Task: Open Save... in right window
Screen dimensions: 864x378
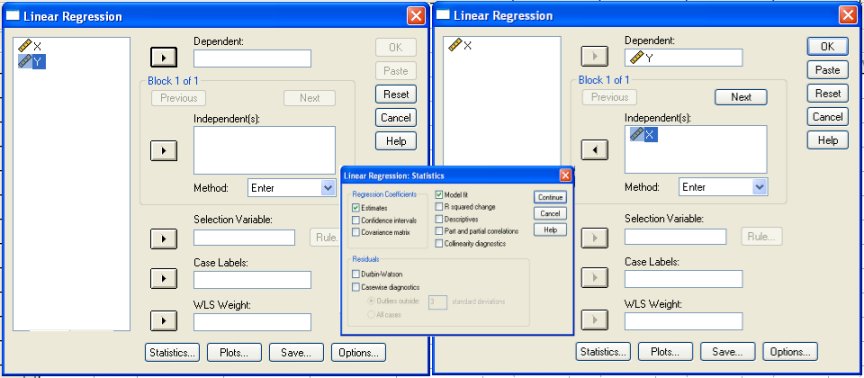Action: (727, 352)
